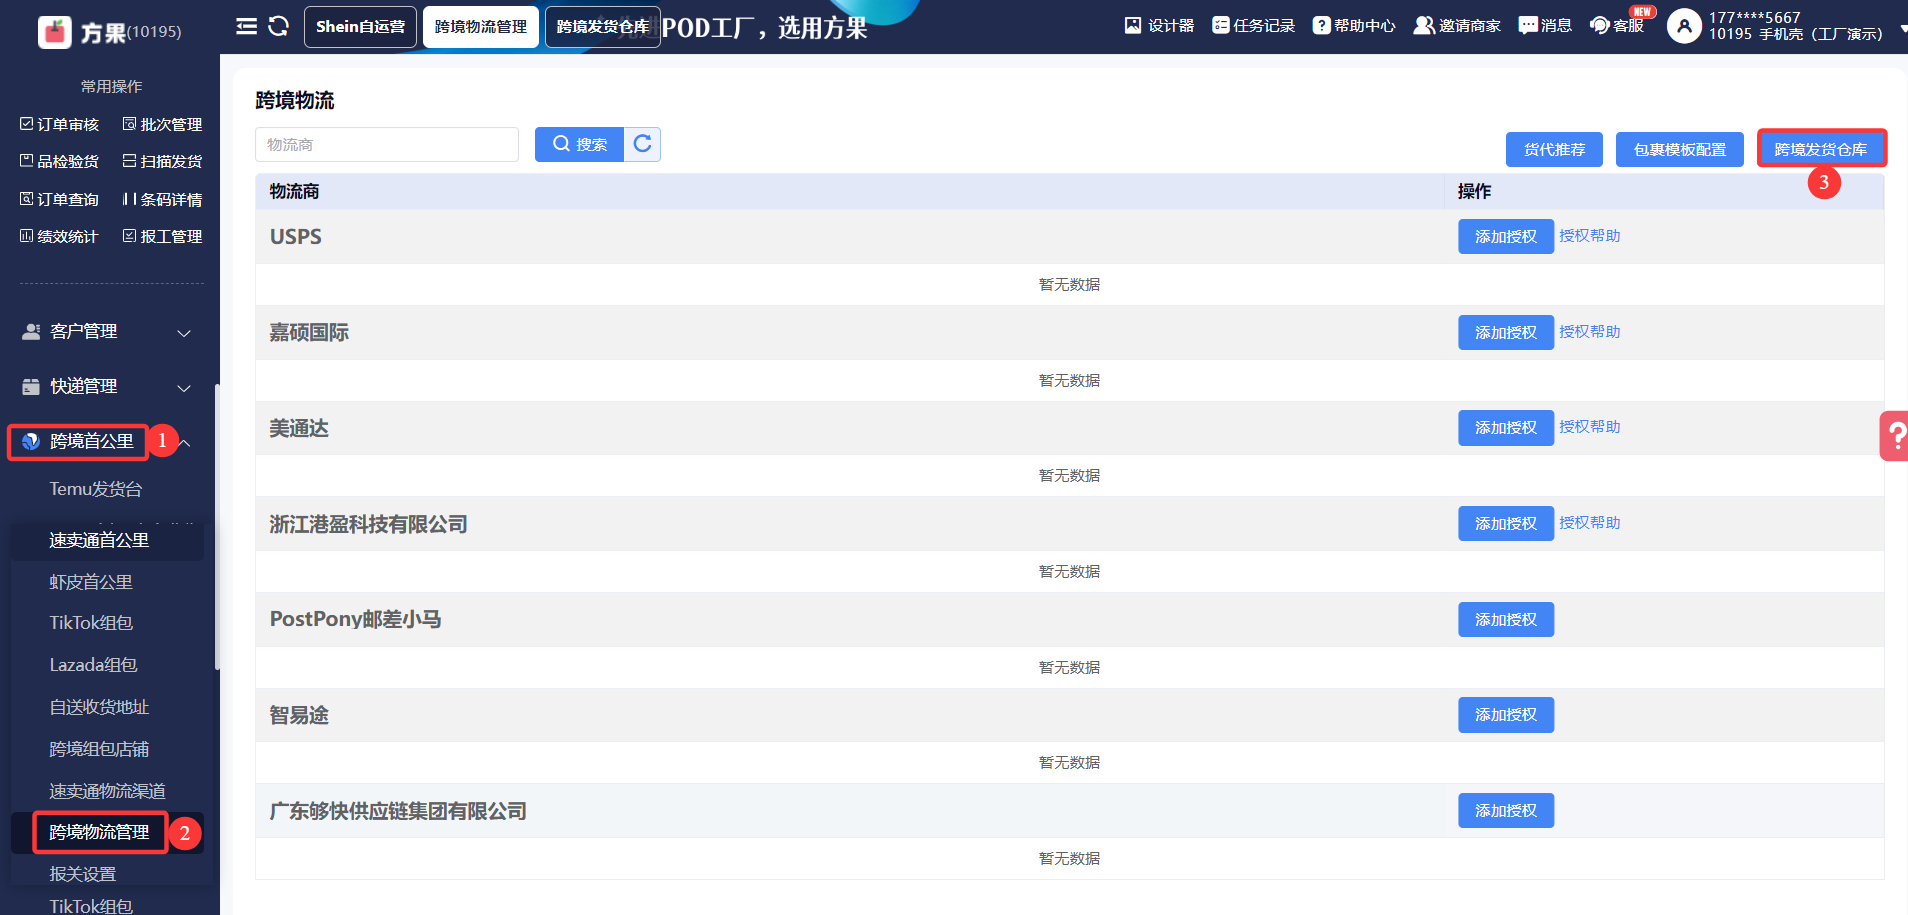This screenshot has width=1908, height=915.
Task: Select Lazada组包 in sidebar
Action: tap(93, 665)
